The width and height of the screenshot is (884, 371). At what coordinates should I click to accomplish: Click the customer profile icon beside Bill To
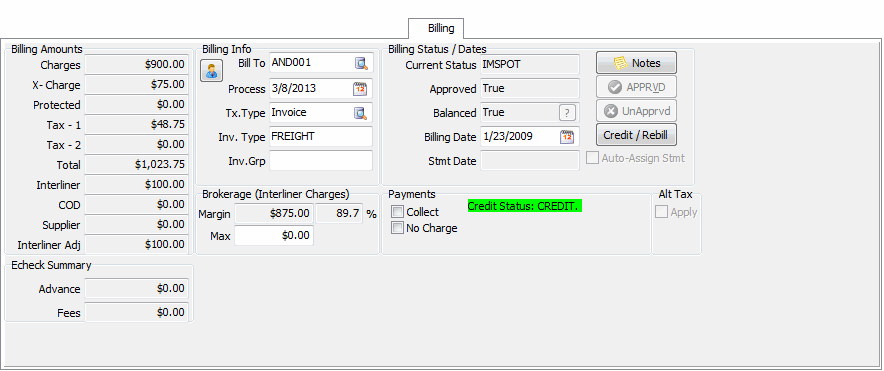[x=211, y=71]
